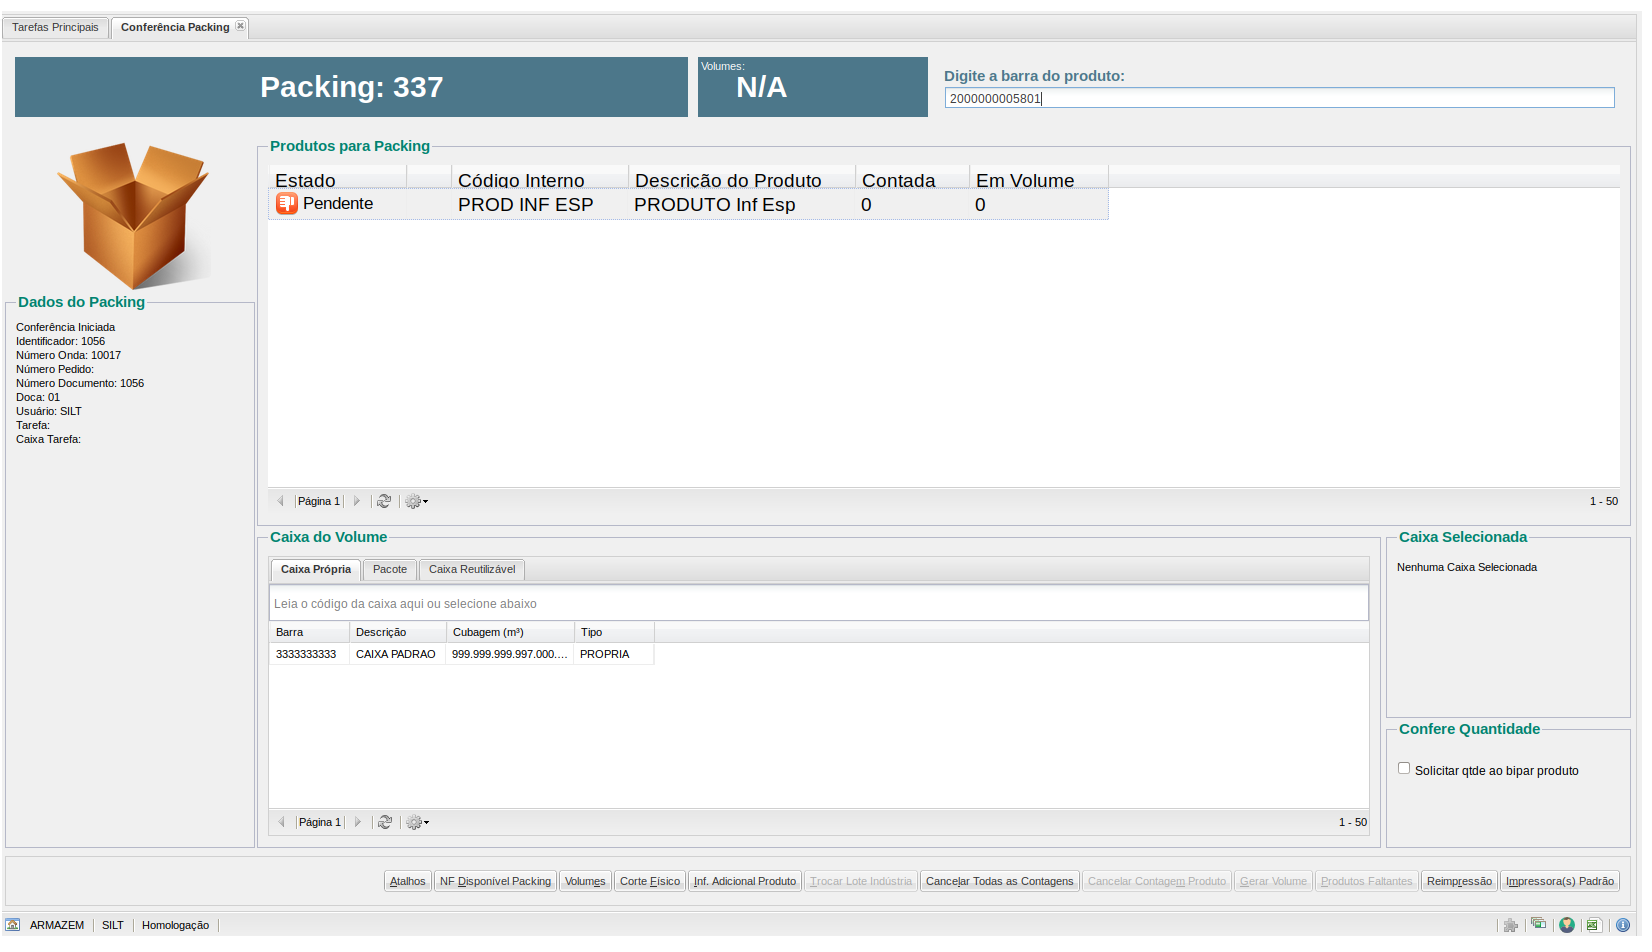Sort by Estado column header
Screen dimensions: 1652x952
[337, 178]
